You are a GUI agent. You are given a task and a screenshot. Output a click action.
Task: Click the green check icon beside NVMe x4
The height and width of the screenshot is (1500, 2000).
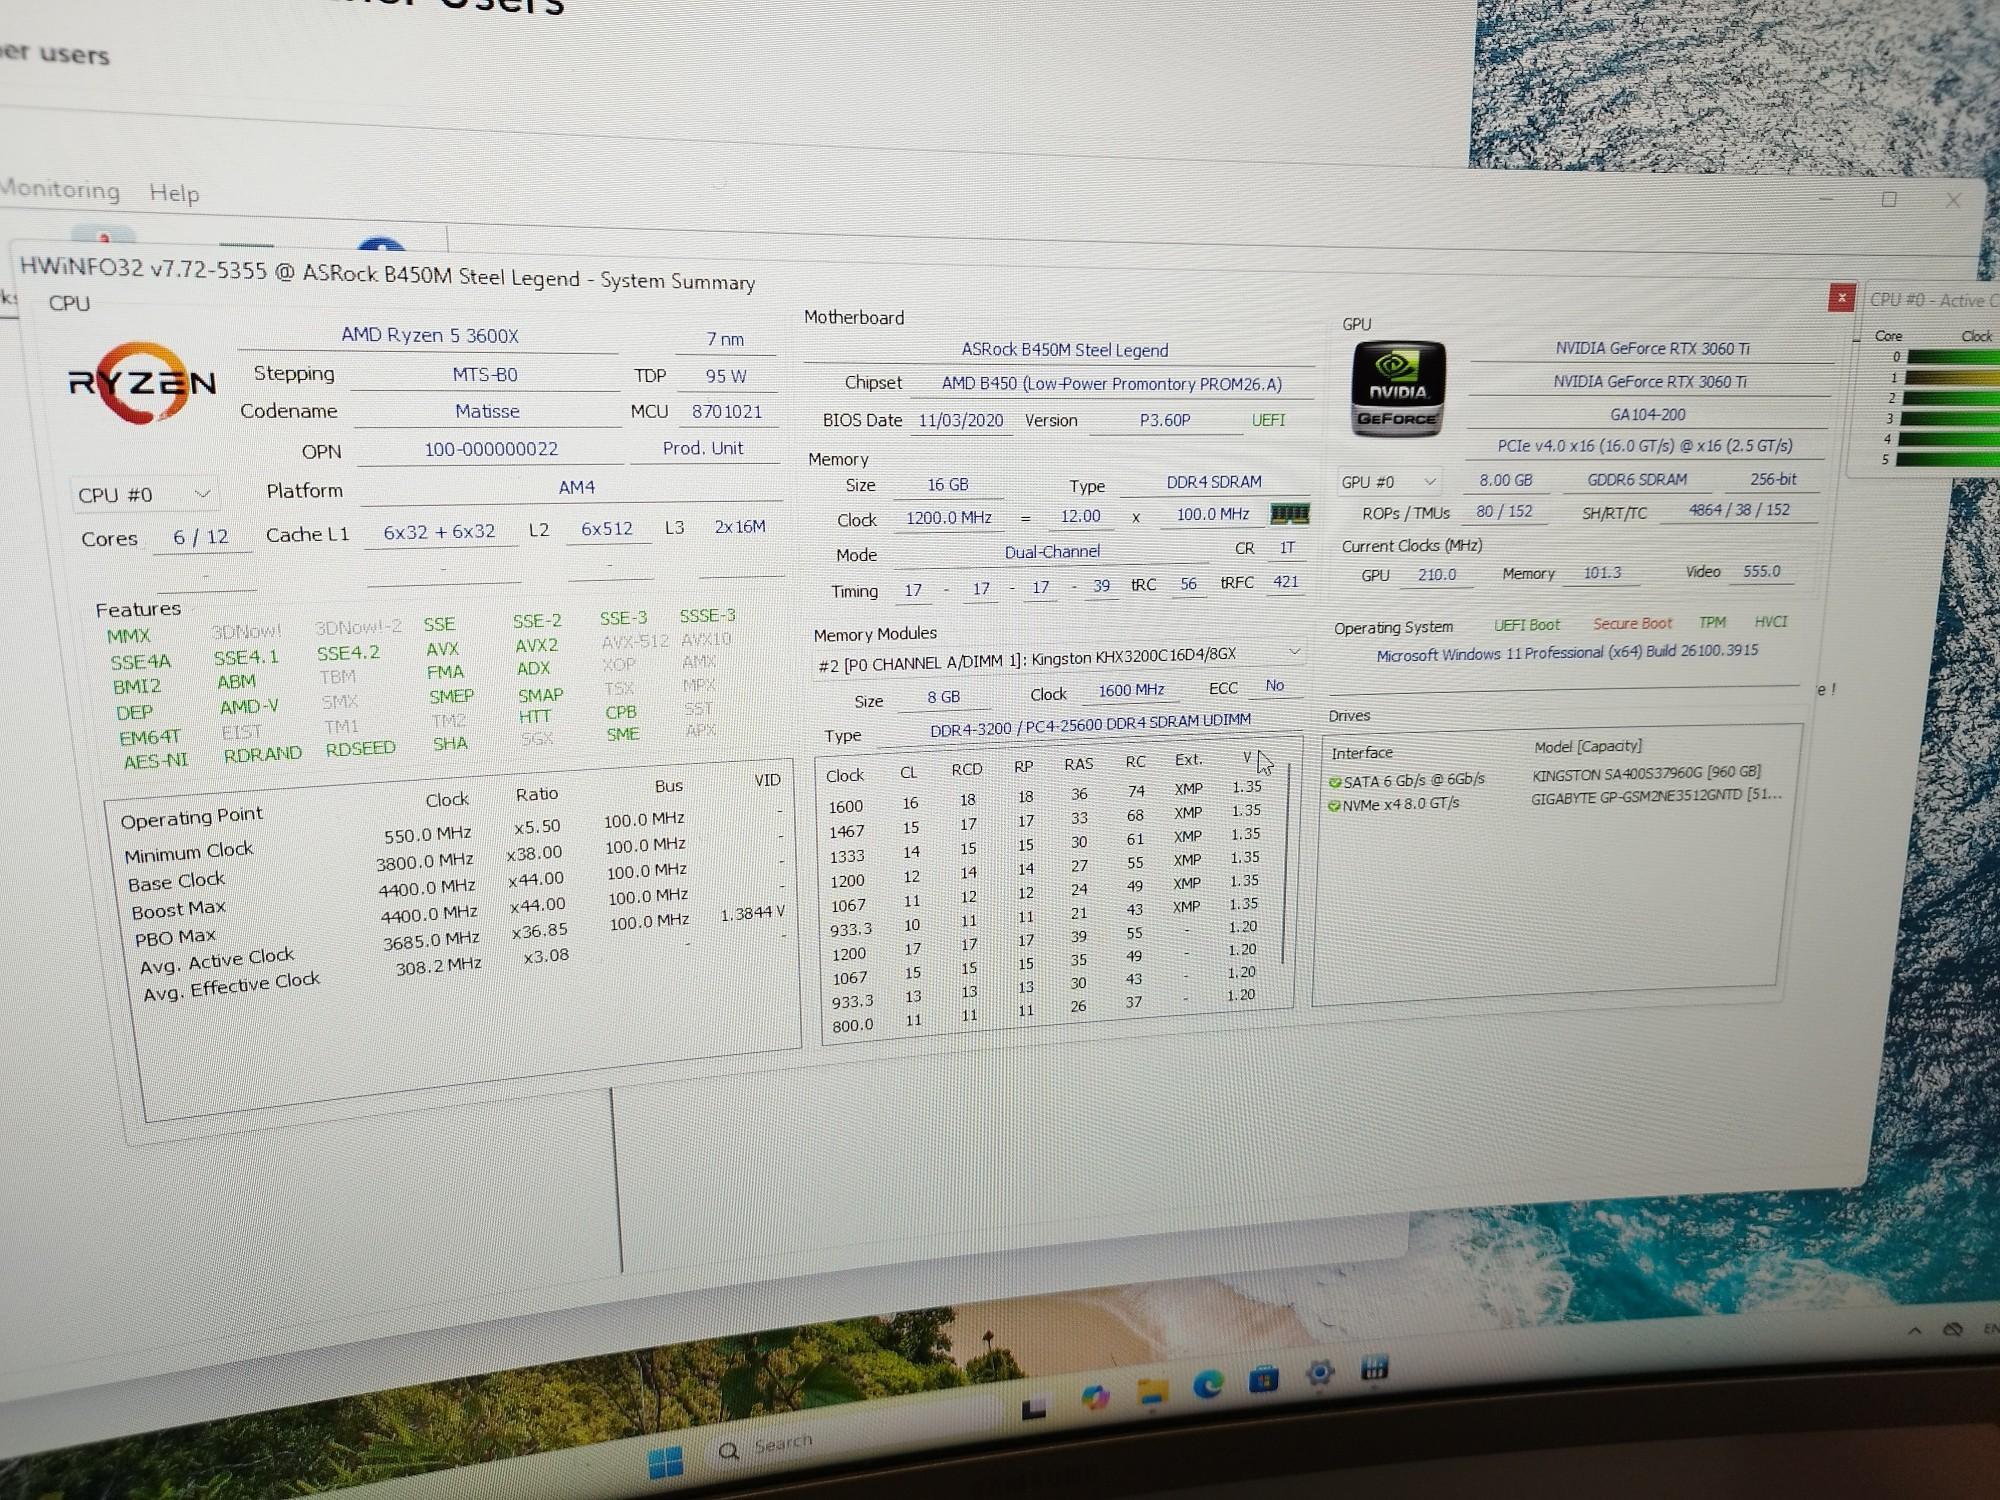(1334, 806)
